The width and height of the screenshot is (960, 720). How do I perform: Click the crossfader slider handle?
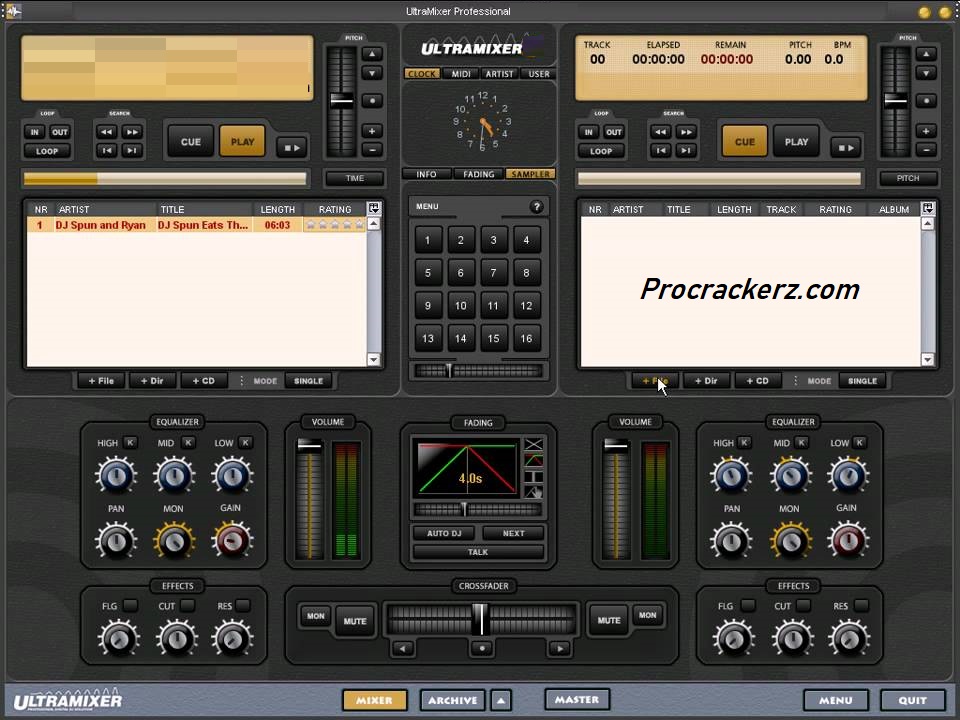click(481, 619)
